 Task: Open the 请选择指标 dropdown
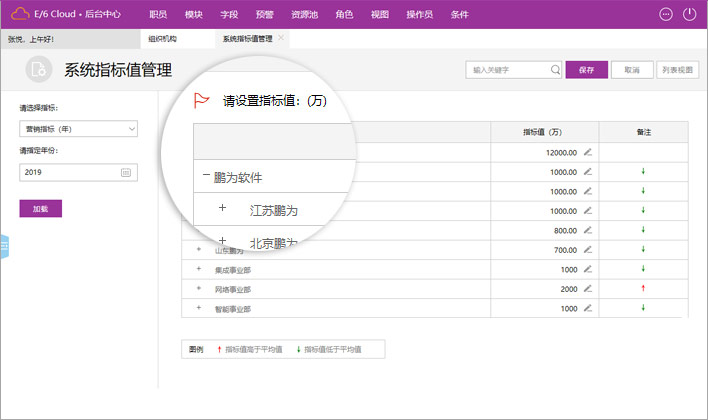point(78,129)
